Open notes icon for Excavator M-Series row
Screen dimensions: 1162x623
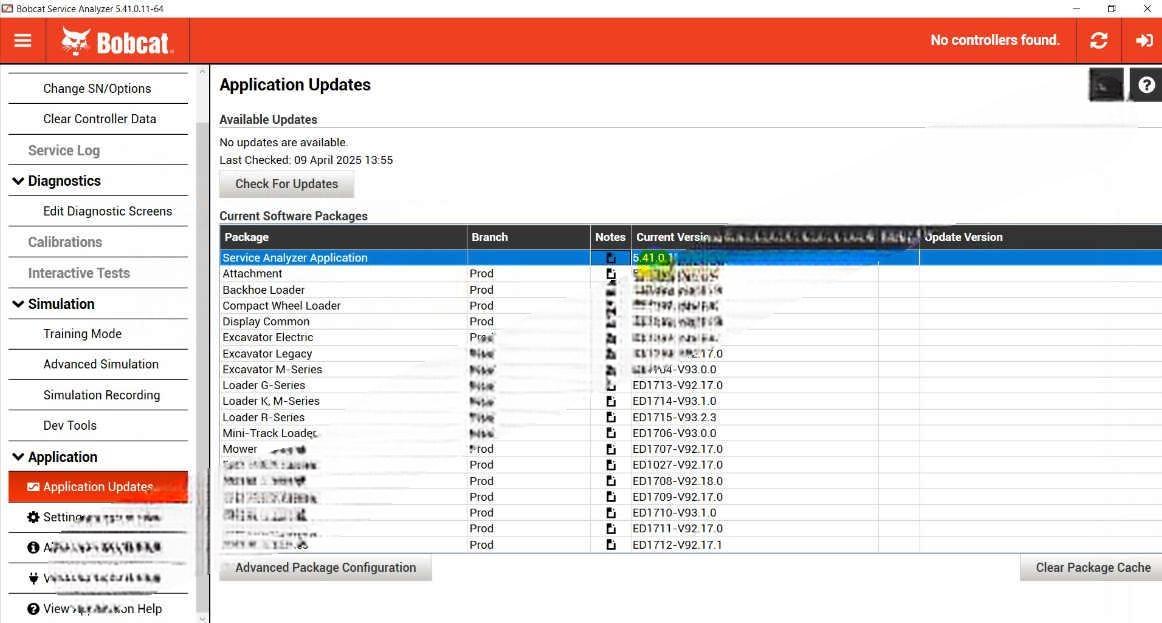coord(611,370)
